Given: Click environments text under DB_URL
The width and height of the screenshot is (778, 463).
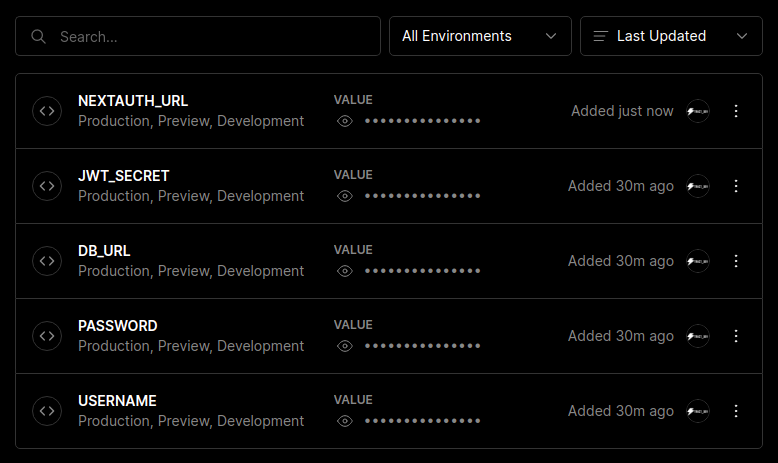Looking at the screenshot, I should [191, 271].
